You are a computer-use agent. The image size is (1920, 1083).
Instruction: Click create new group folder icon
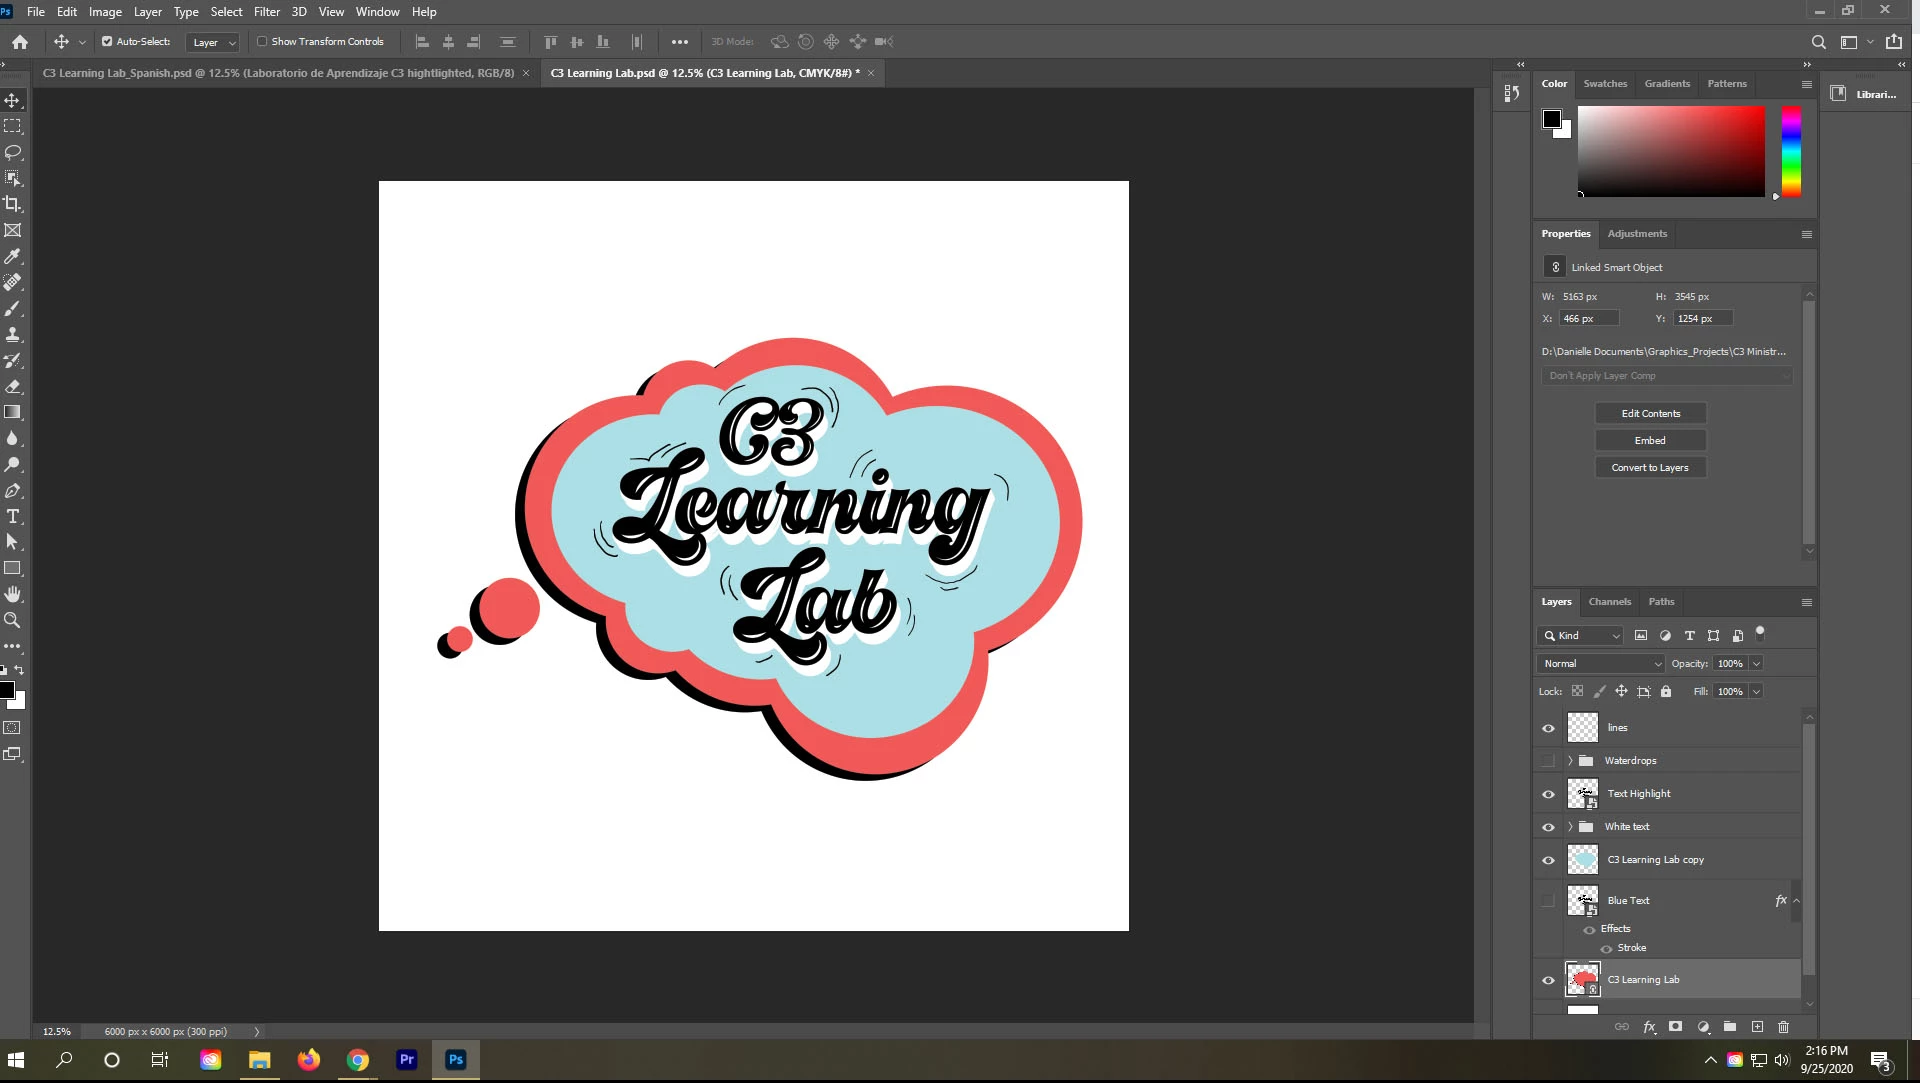1730,1027
